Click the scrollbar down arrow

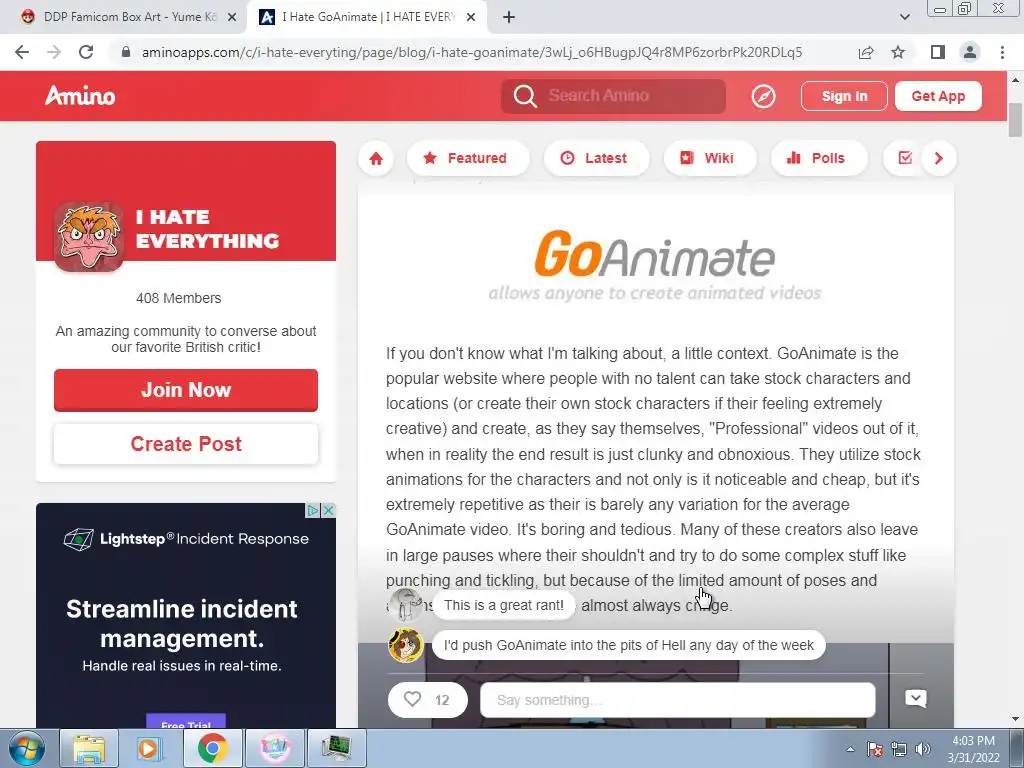tap(1015, 719)
